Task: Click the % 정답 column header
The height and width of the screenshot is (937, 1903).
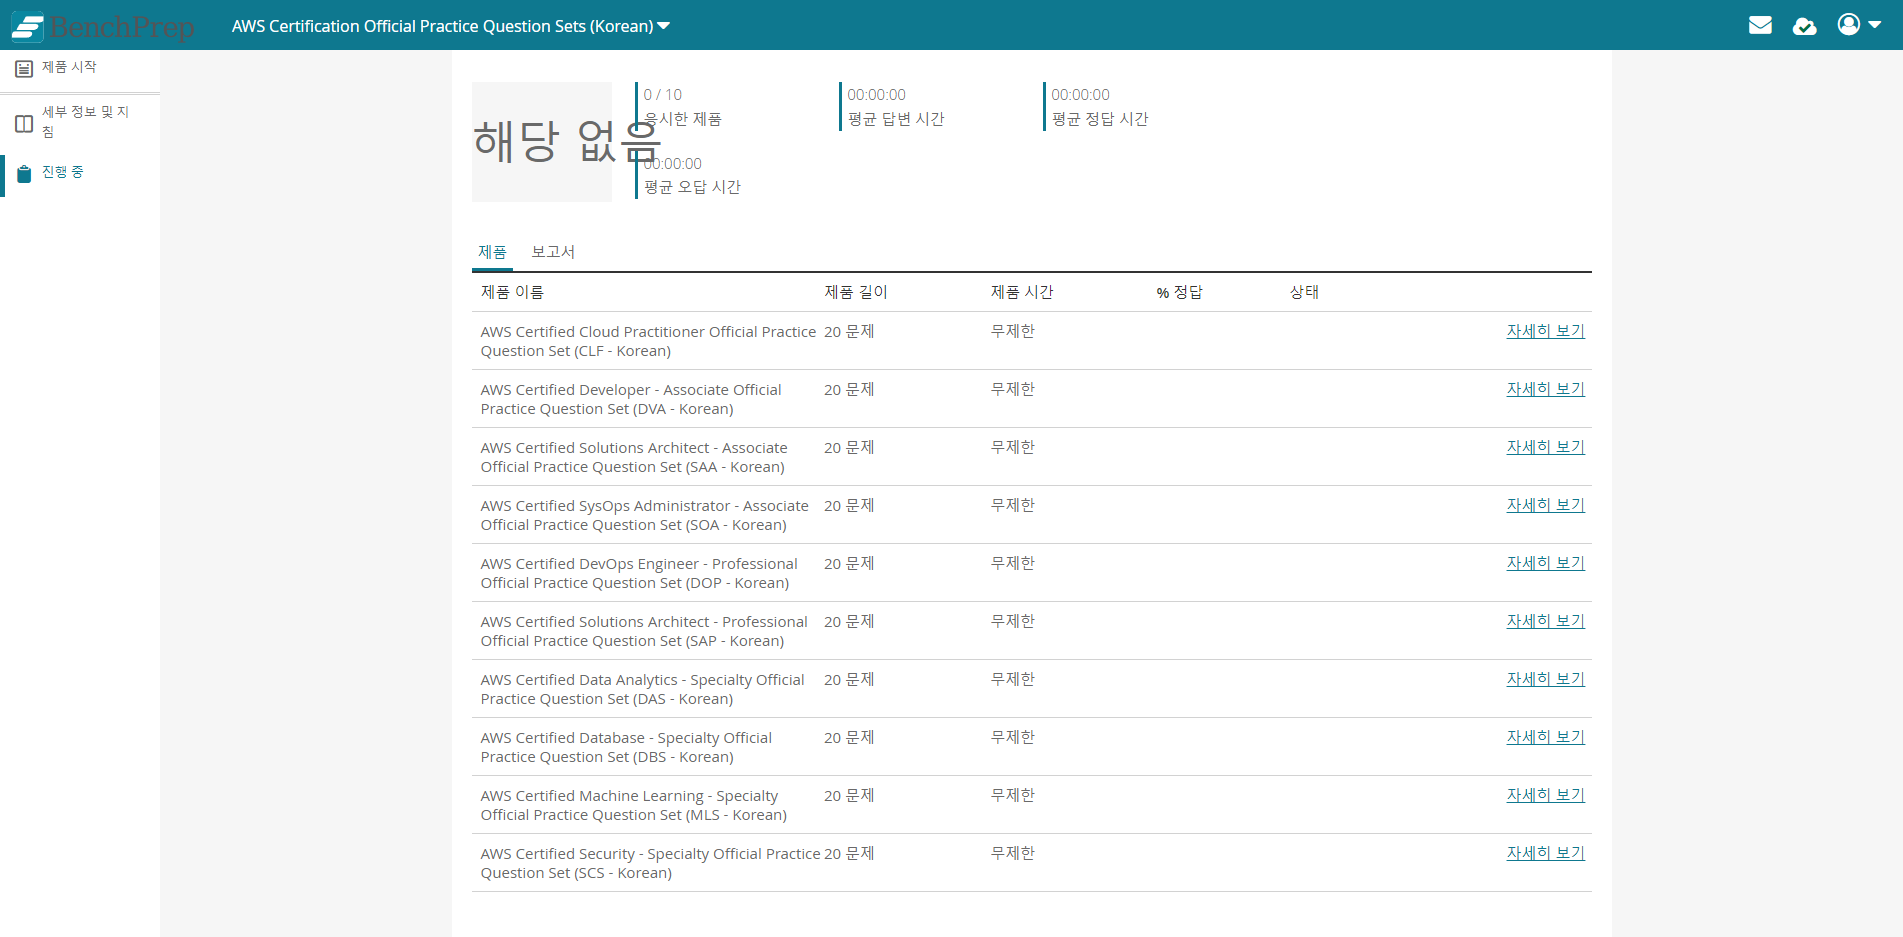Action: (1180, 292)
